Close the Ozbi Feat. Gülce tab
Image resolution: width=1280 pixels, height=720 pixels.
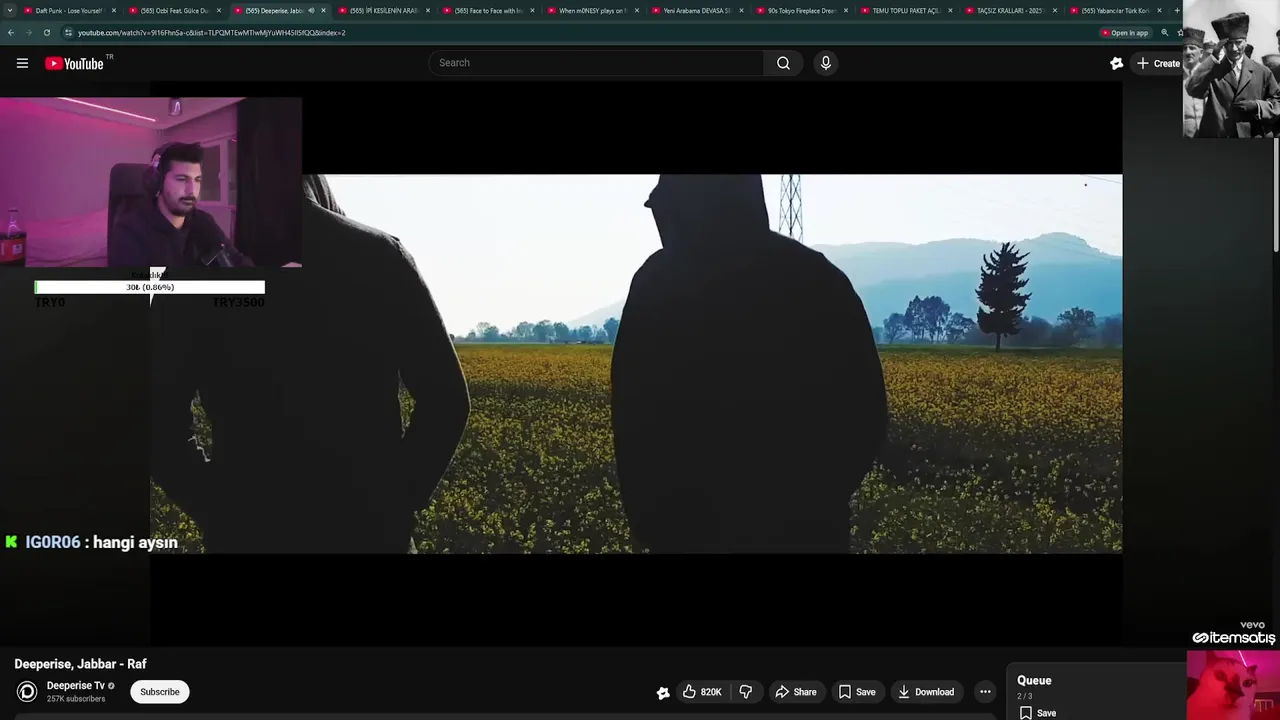pos(219,10)
